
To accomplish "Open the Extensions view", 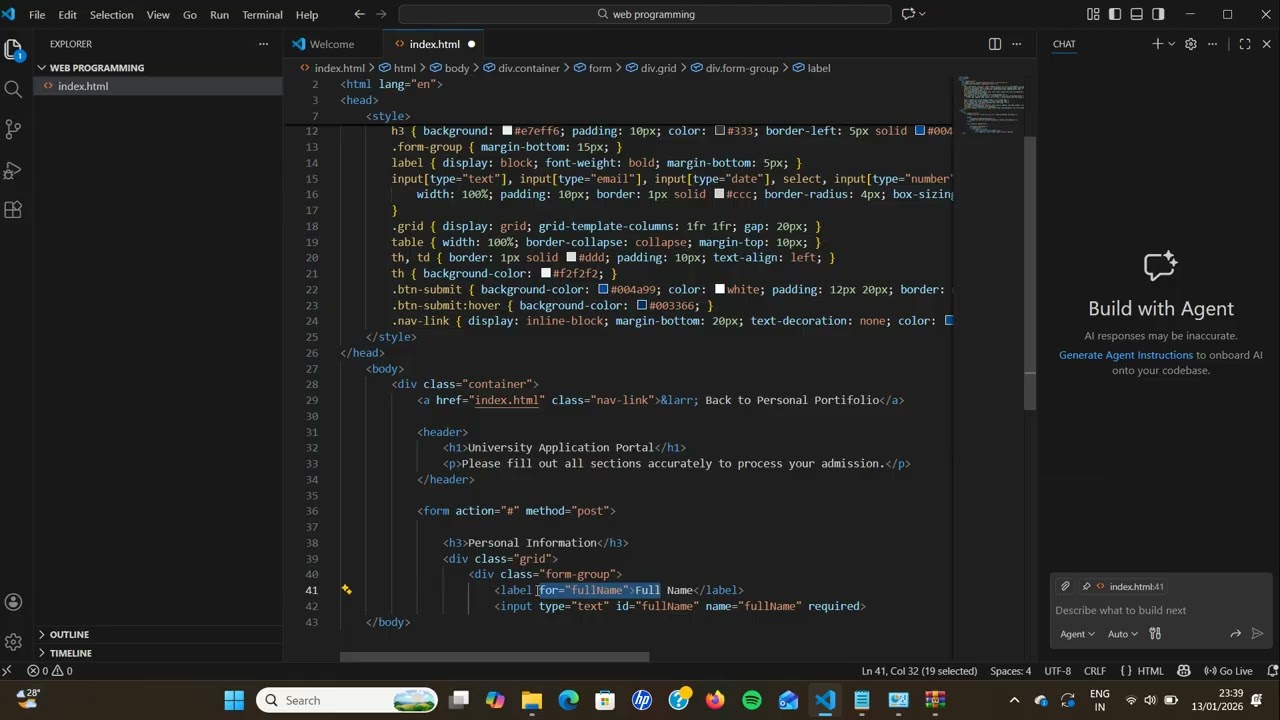I will 13,210.
